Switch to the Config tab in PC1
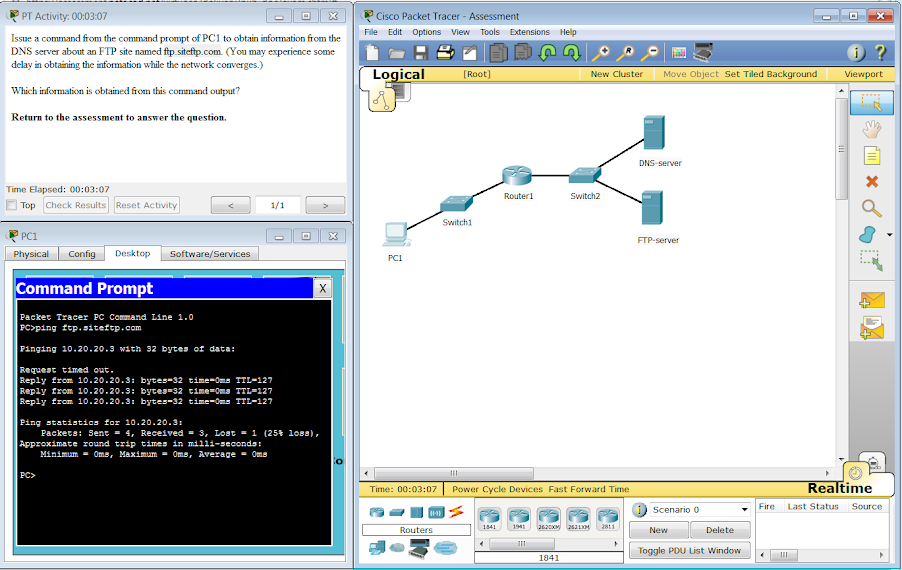Screen dimensions: 902x570 point(82,254)
